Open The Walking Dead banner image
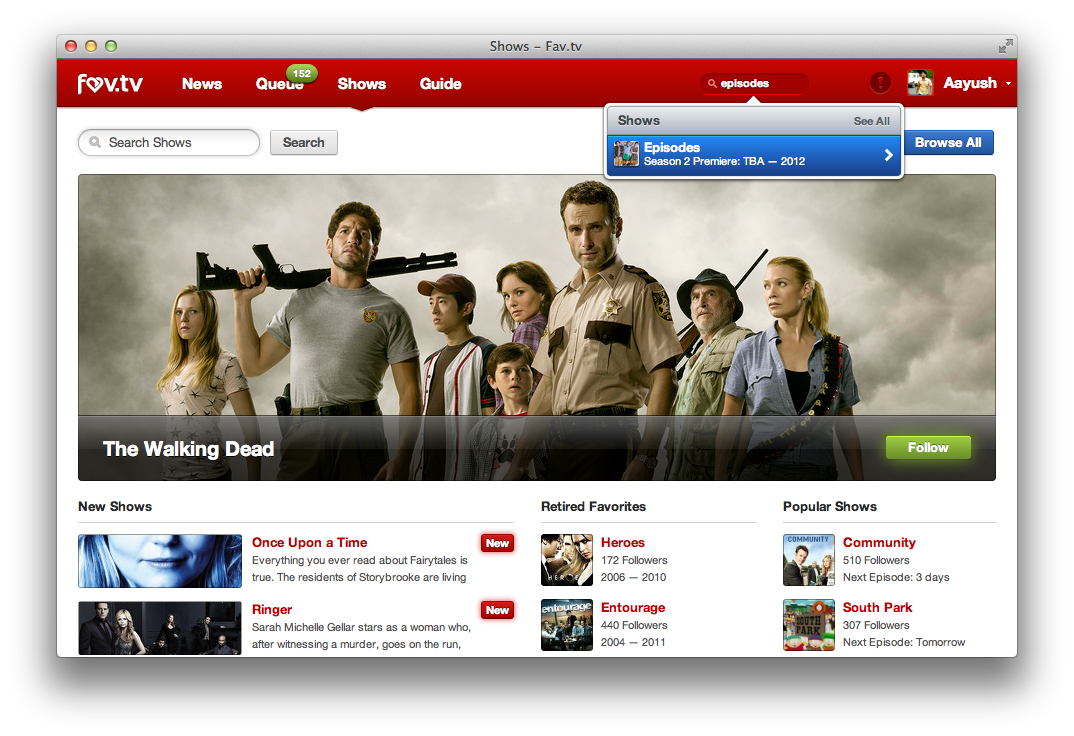Image resolution: width=1074 pixels, height=736 pixels. pyautogui.click(x=536, y=327)
